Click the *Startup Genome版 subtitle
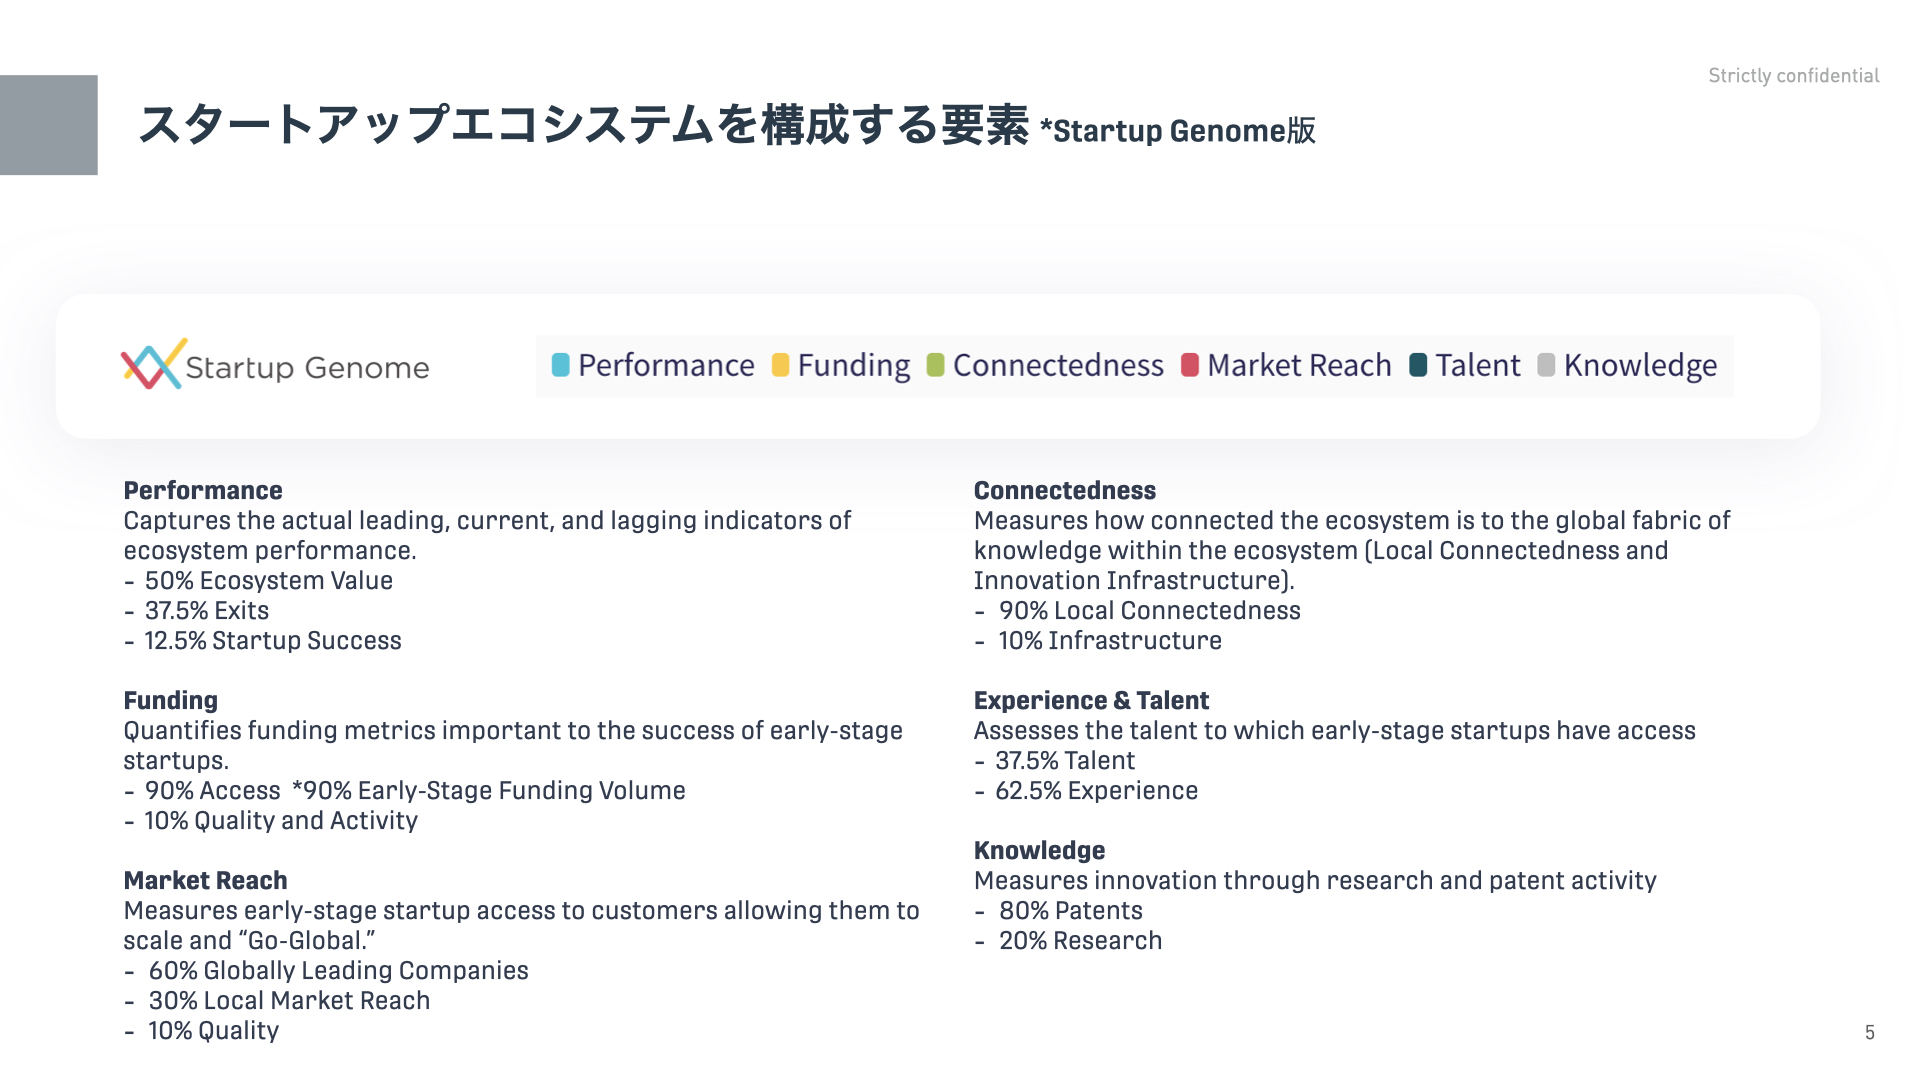Viewport: 1920px width, 1080px height. (x=1177, y=131)
